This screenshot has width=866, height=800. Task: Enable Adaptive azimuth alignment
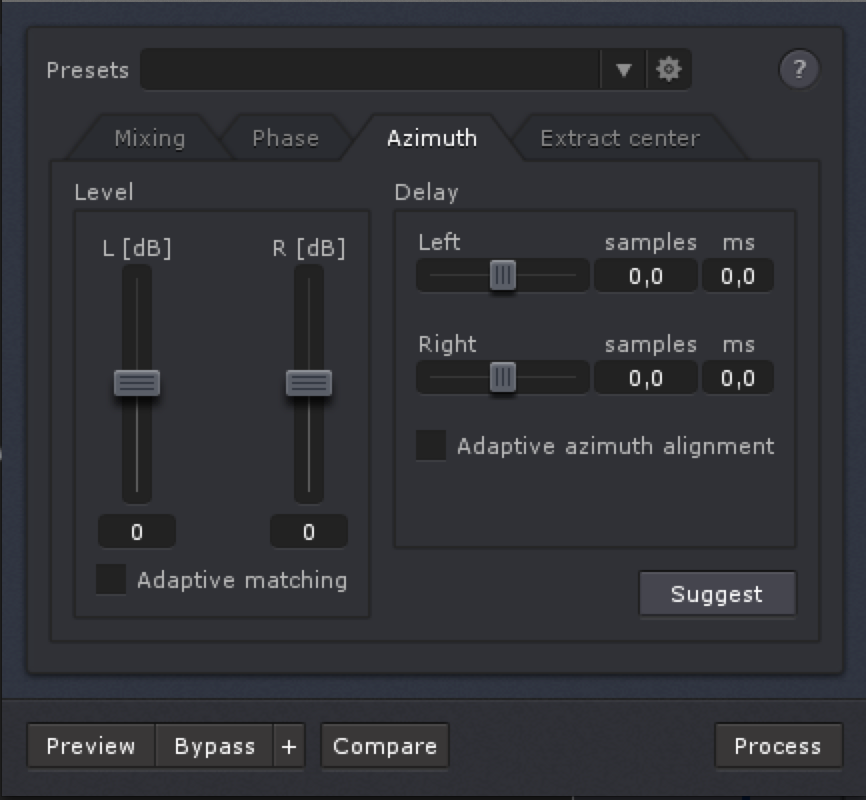[x=432, y=446]
